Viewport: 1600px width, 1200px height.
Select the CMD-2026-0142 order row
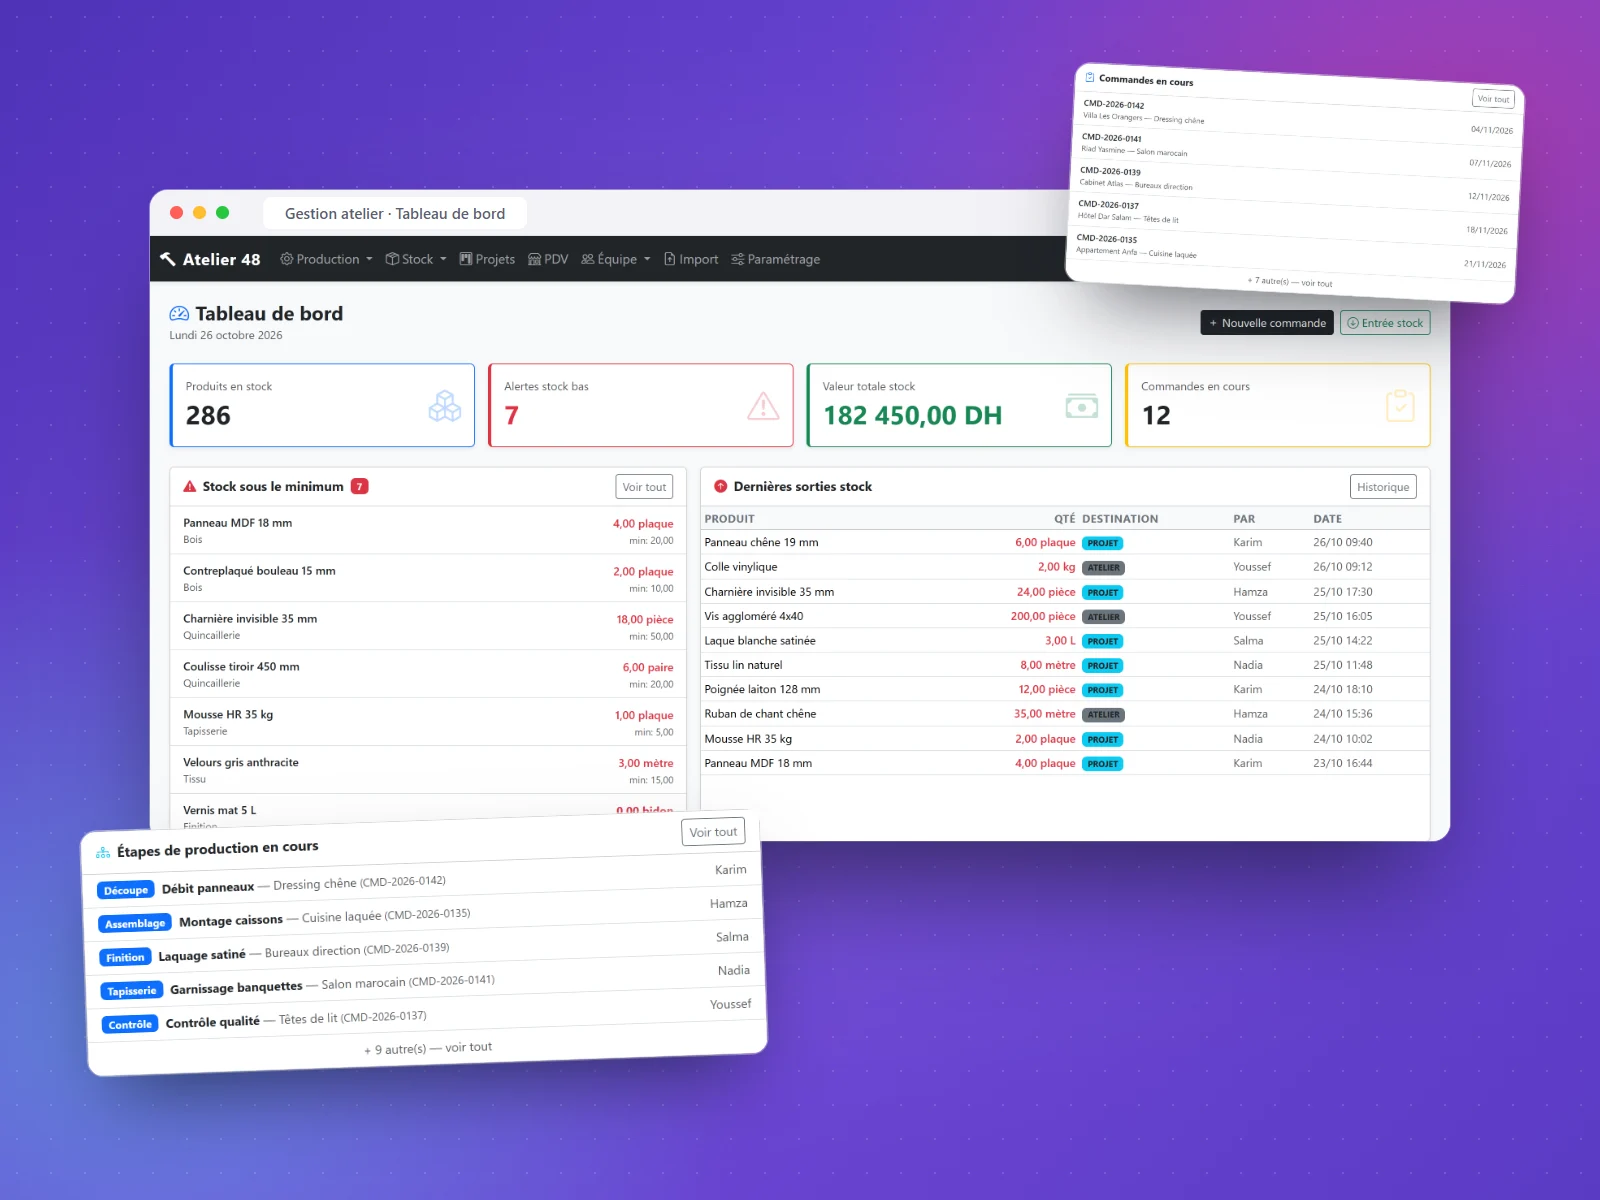click(1297, 117)
